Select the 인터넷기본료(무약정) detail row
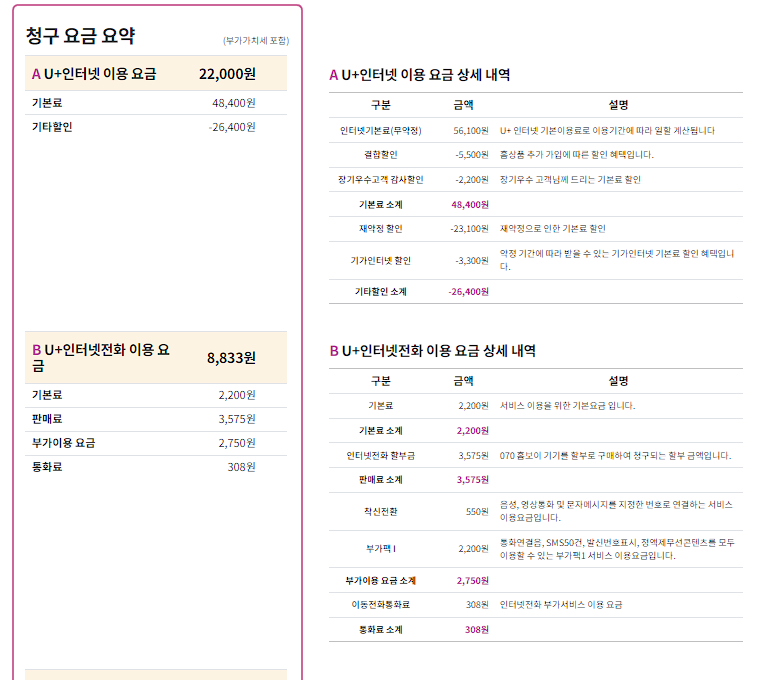This screenshot has width=781, height=680. point(535,130)
